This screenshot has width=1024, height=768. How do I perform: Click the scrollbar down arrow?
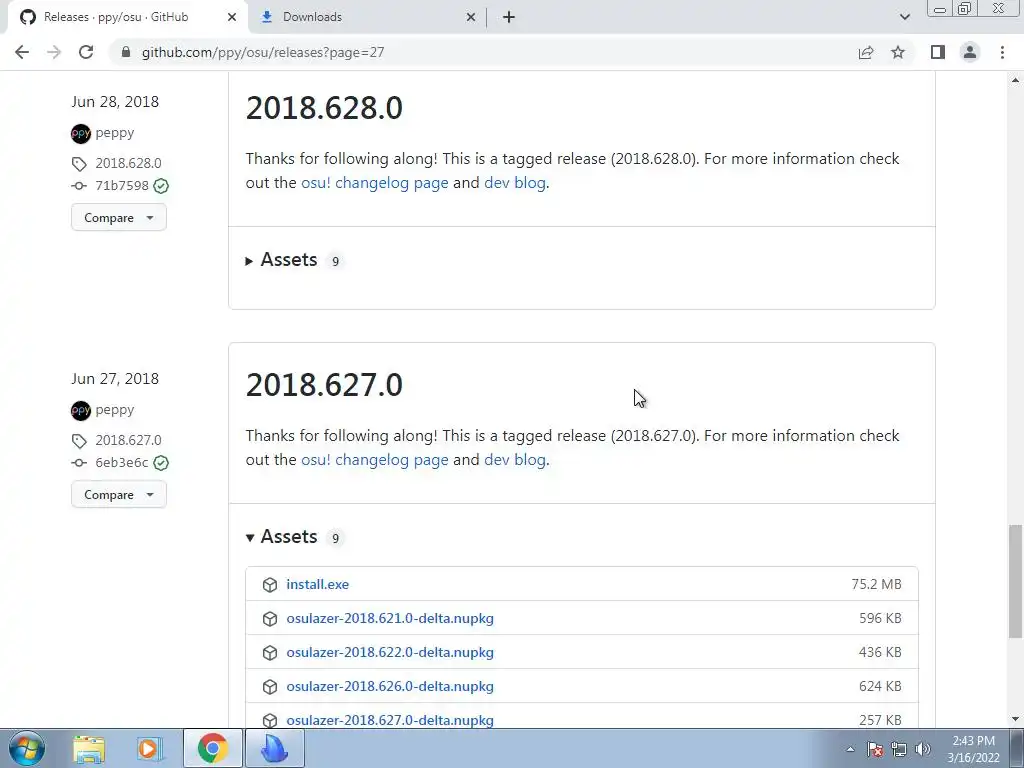click(x=1015, y=719)
